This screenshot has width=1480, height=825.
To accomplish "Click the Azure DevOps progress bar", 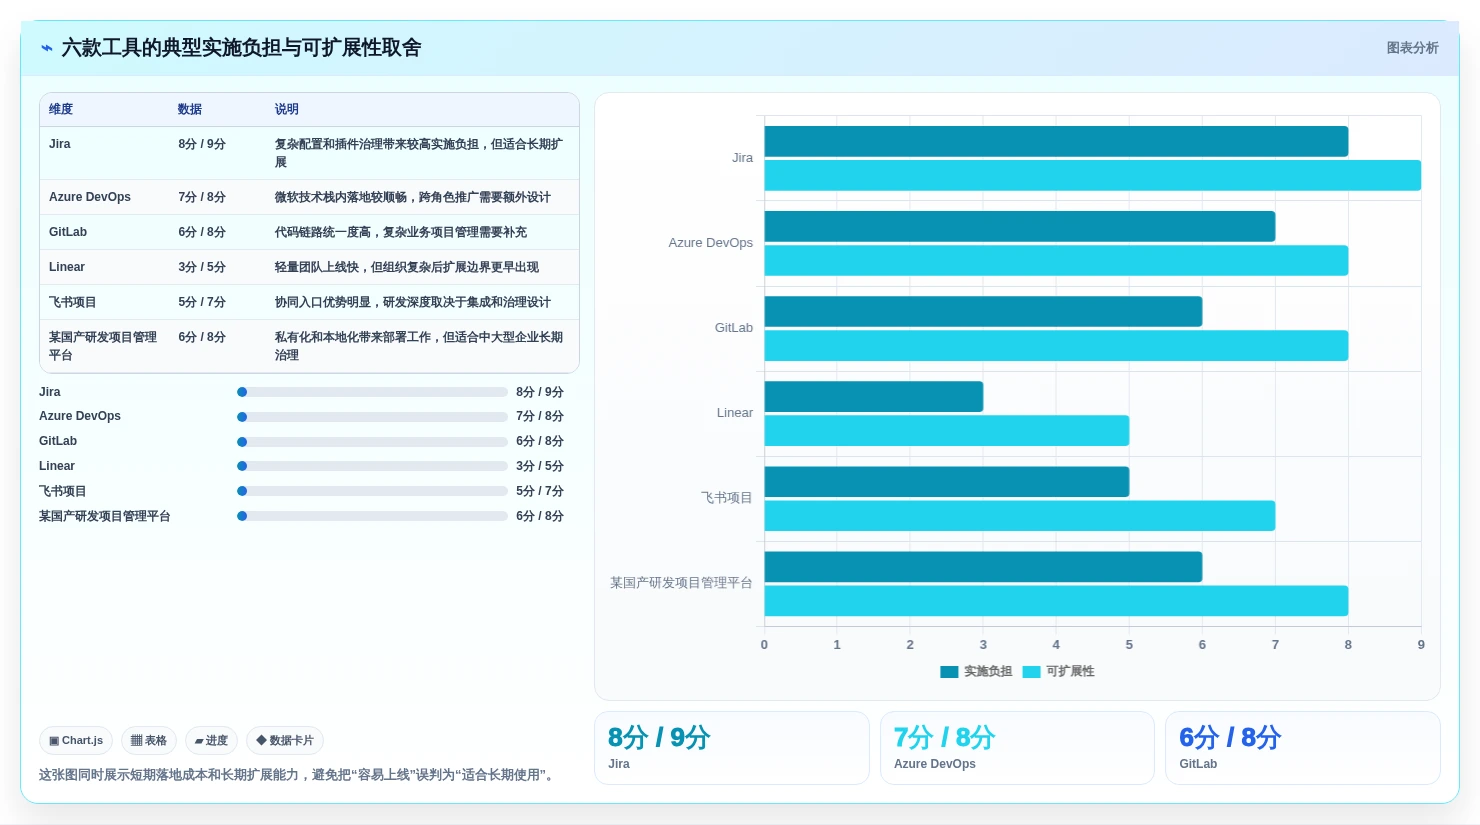I will (x=372, y=417).
